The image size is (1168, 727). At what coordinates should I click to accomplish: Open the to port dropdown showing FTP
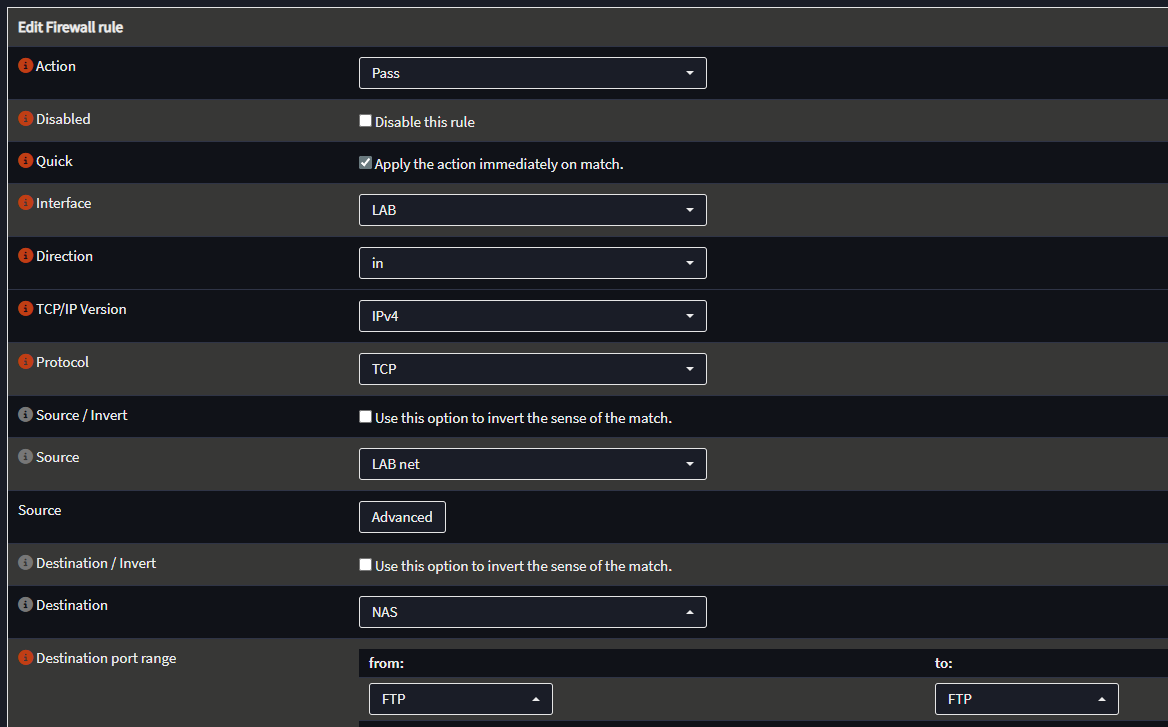(1026, 699)
